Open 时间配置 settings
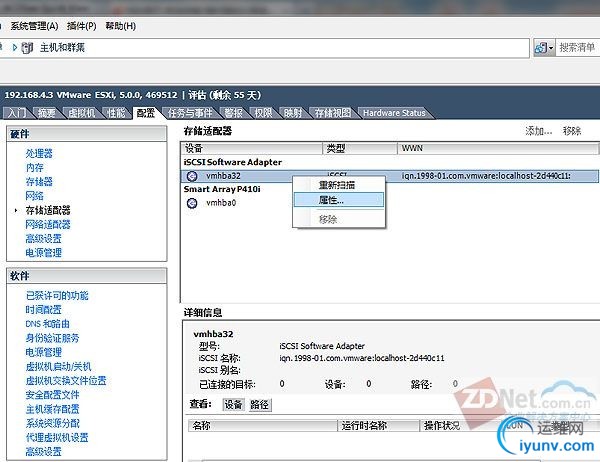The height and width of the screenshot is (462, 600). (x=43, y=310)
